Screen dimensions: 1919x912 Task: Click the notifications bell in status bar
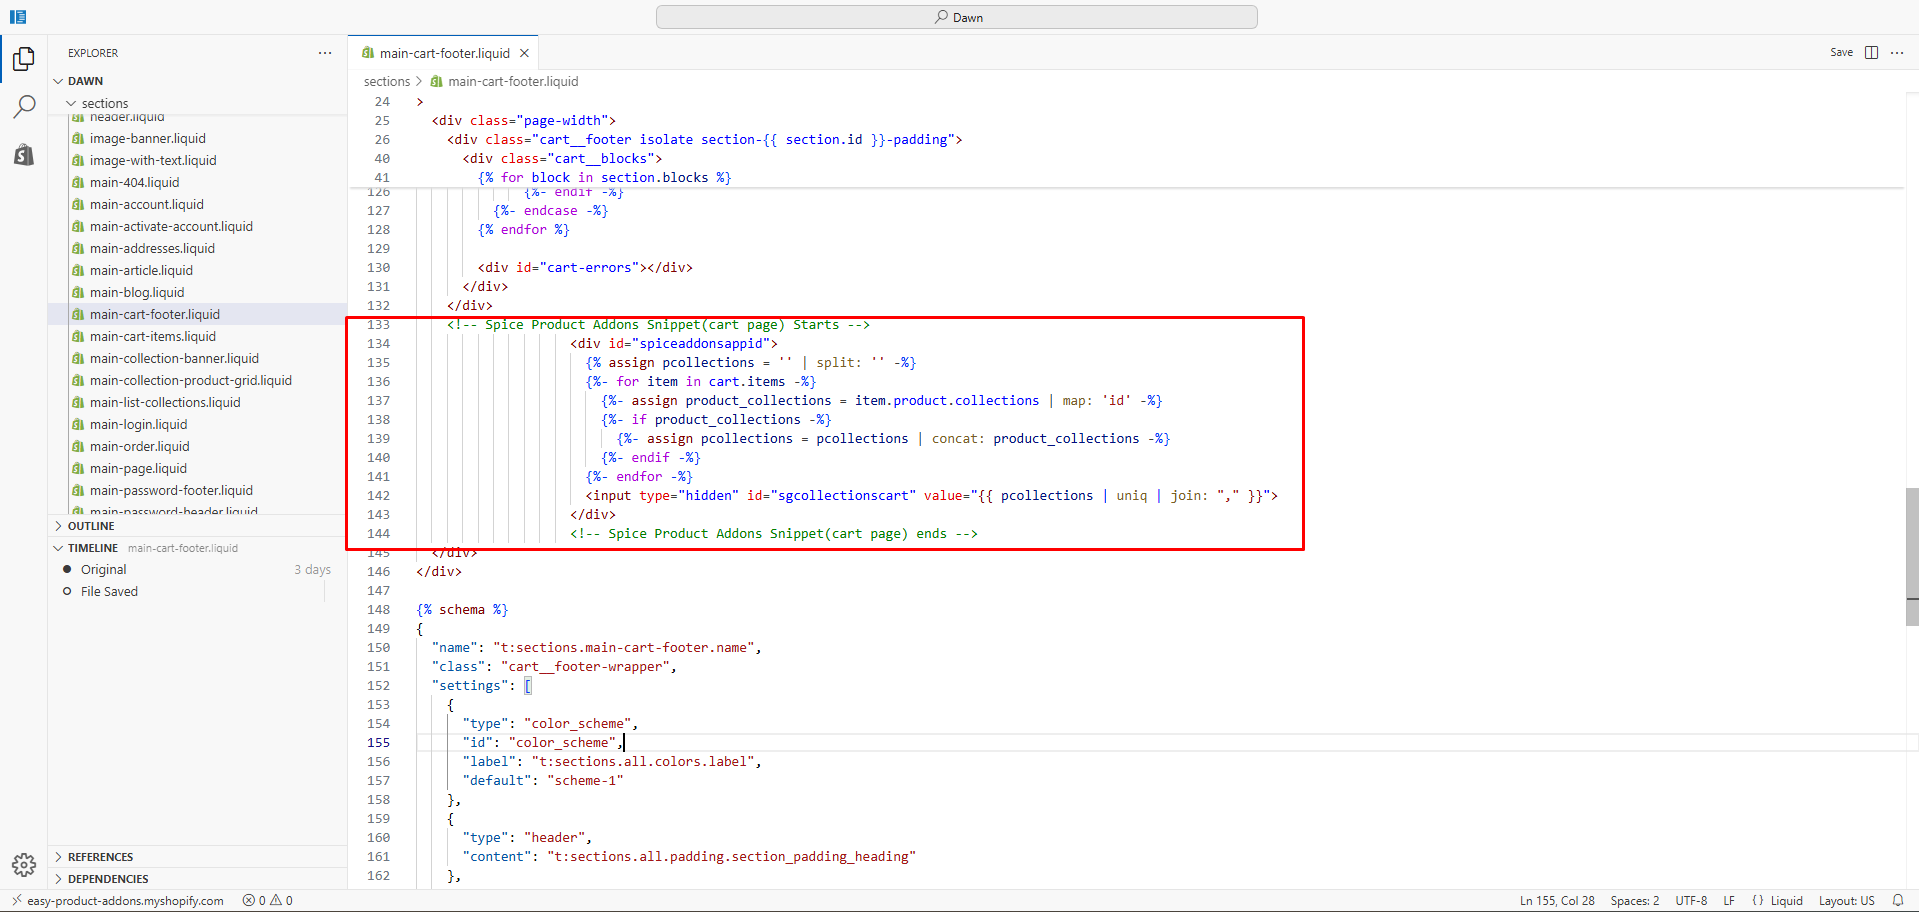pyautogui.click(x=1897, y=900)
